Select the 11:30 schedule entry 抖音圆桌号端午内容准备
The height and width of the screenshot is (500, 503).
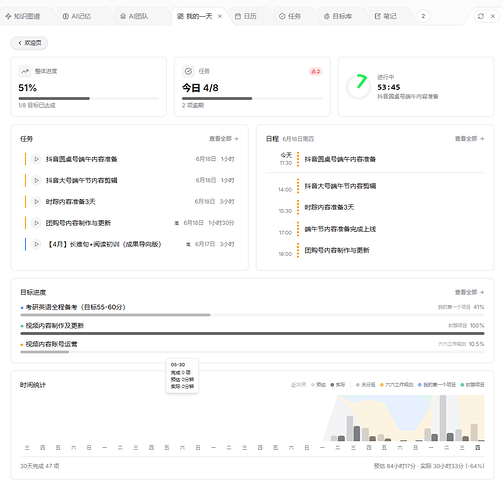(340, 159)
